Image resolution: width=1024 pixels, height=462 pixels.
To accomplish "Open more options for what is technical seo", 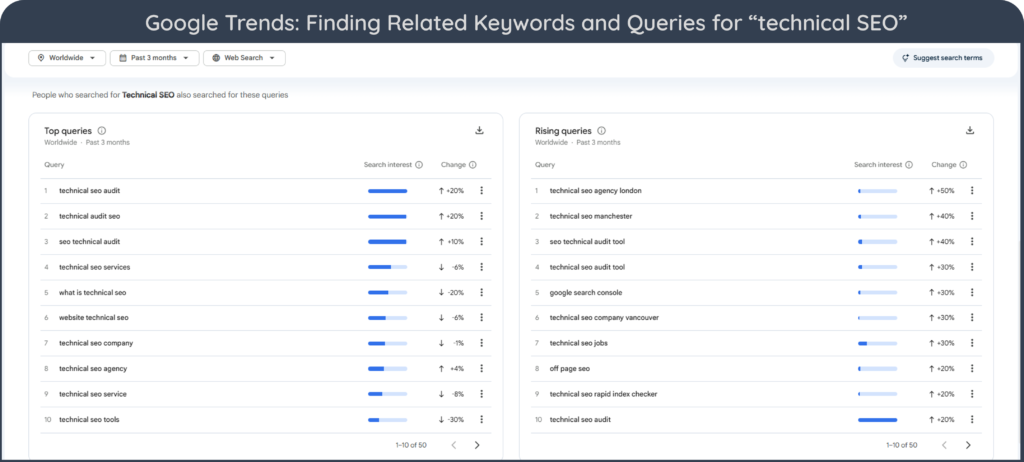I will pyautogui.click(x=481, y=292).
